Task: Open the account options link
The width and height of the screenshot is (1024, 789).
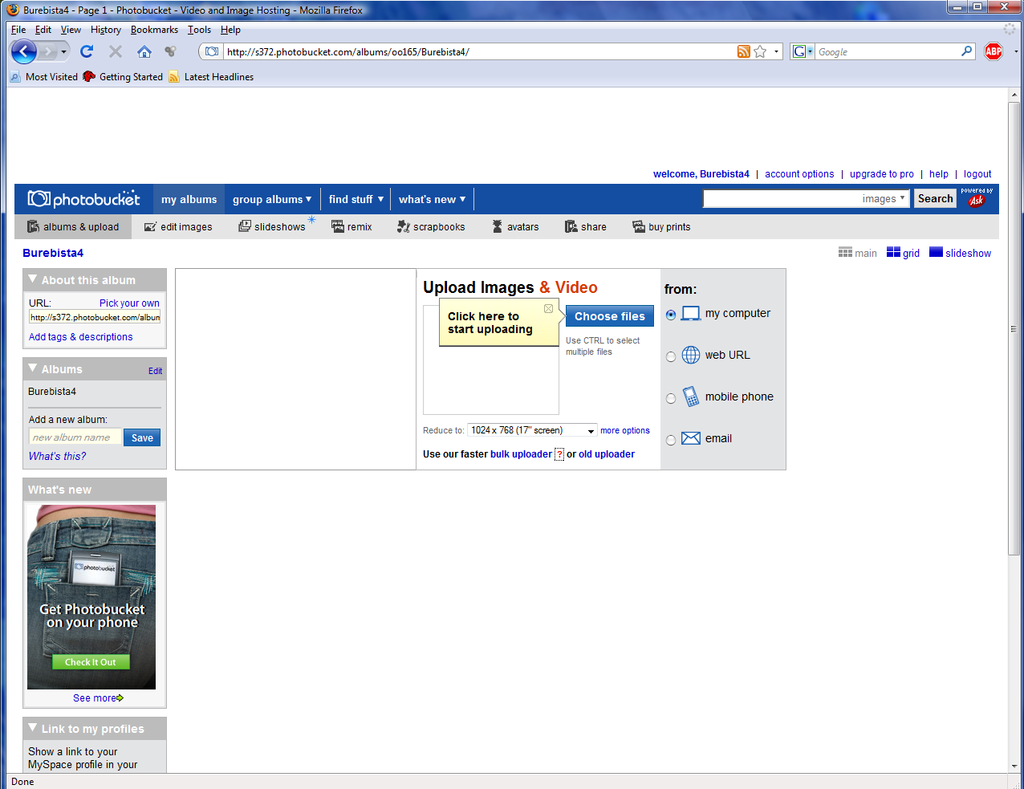Action: pos(799,174)
